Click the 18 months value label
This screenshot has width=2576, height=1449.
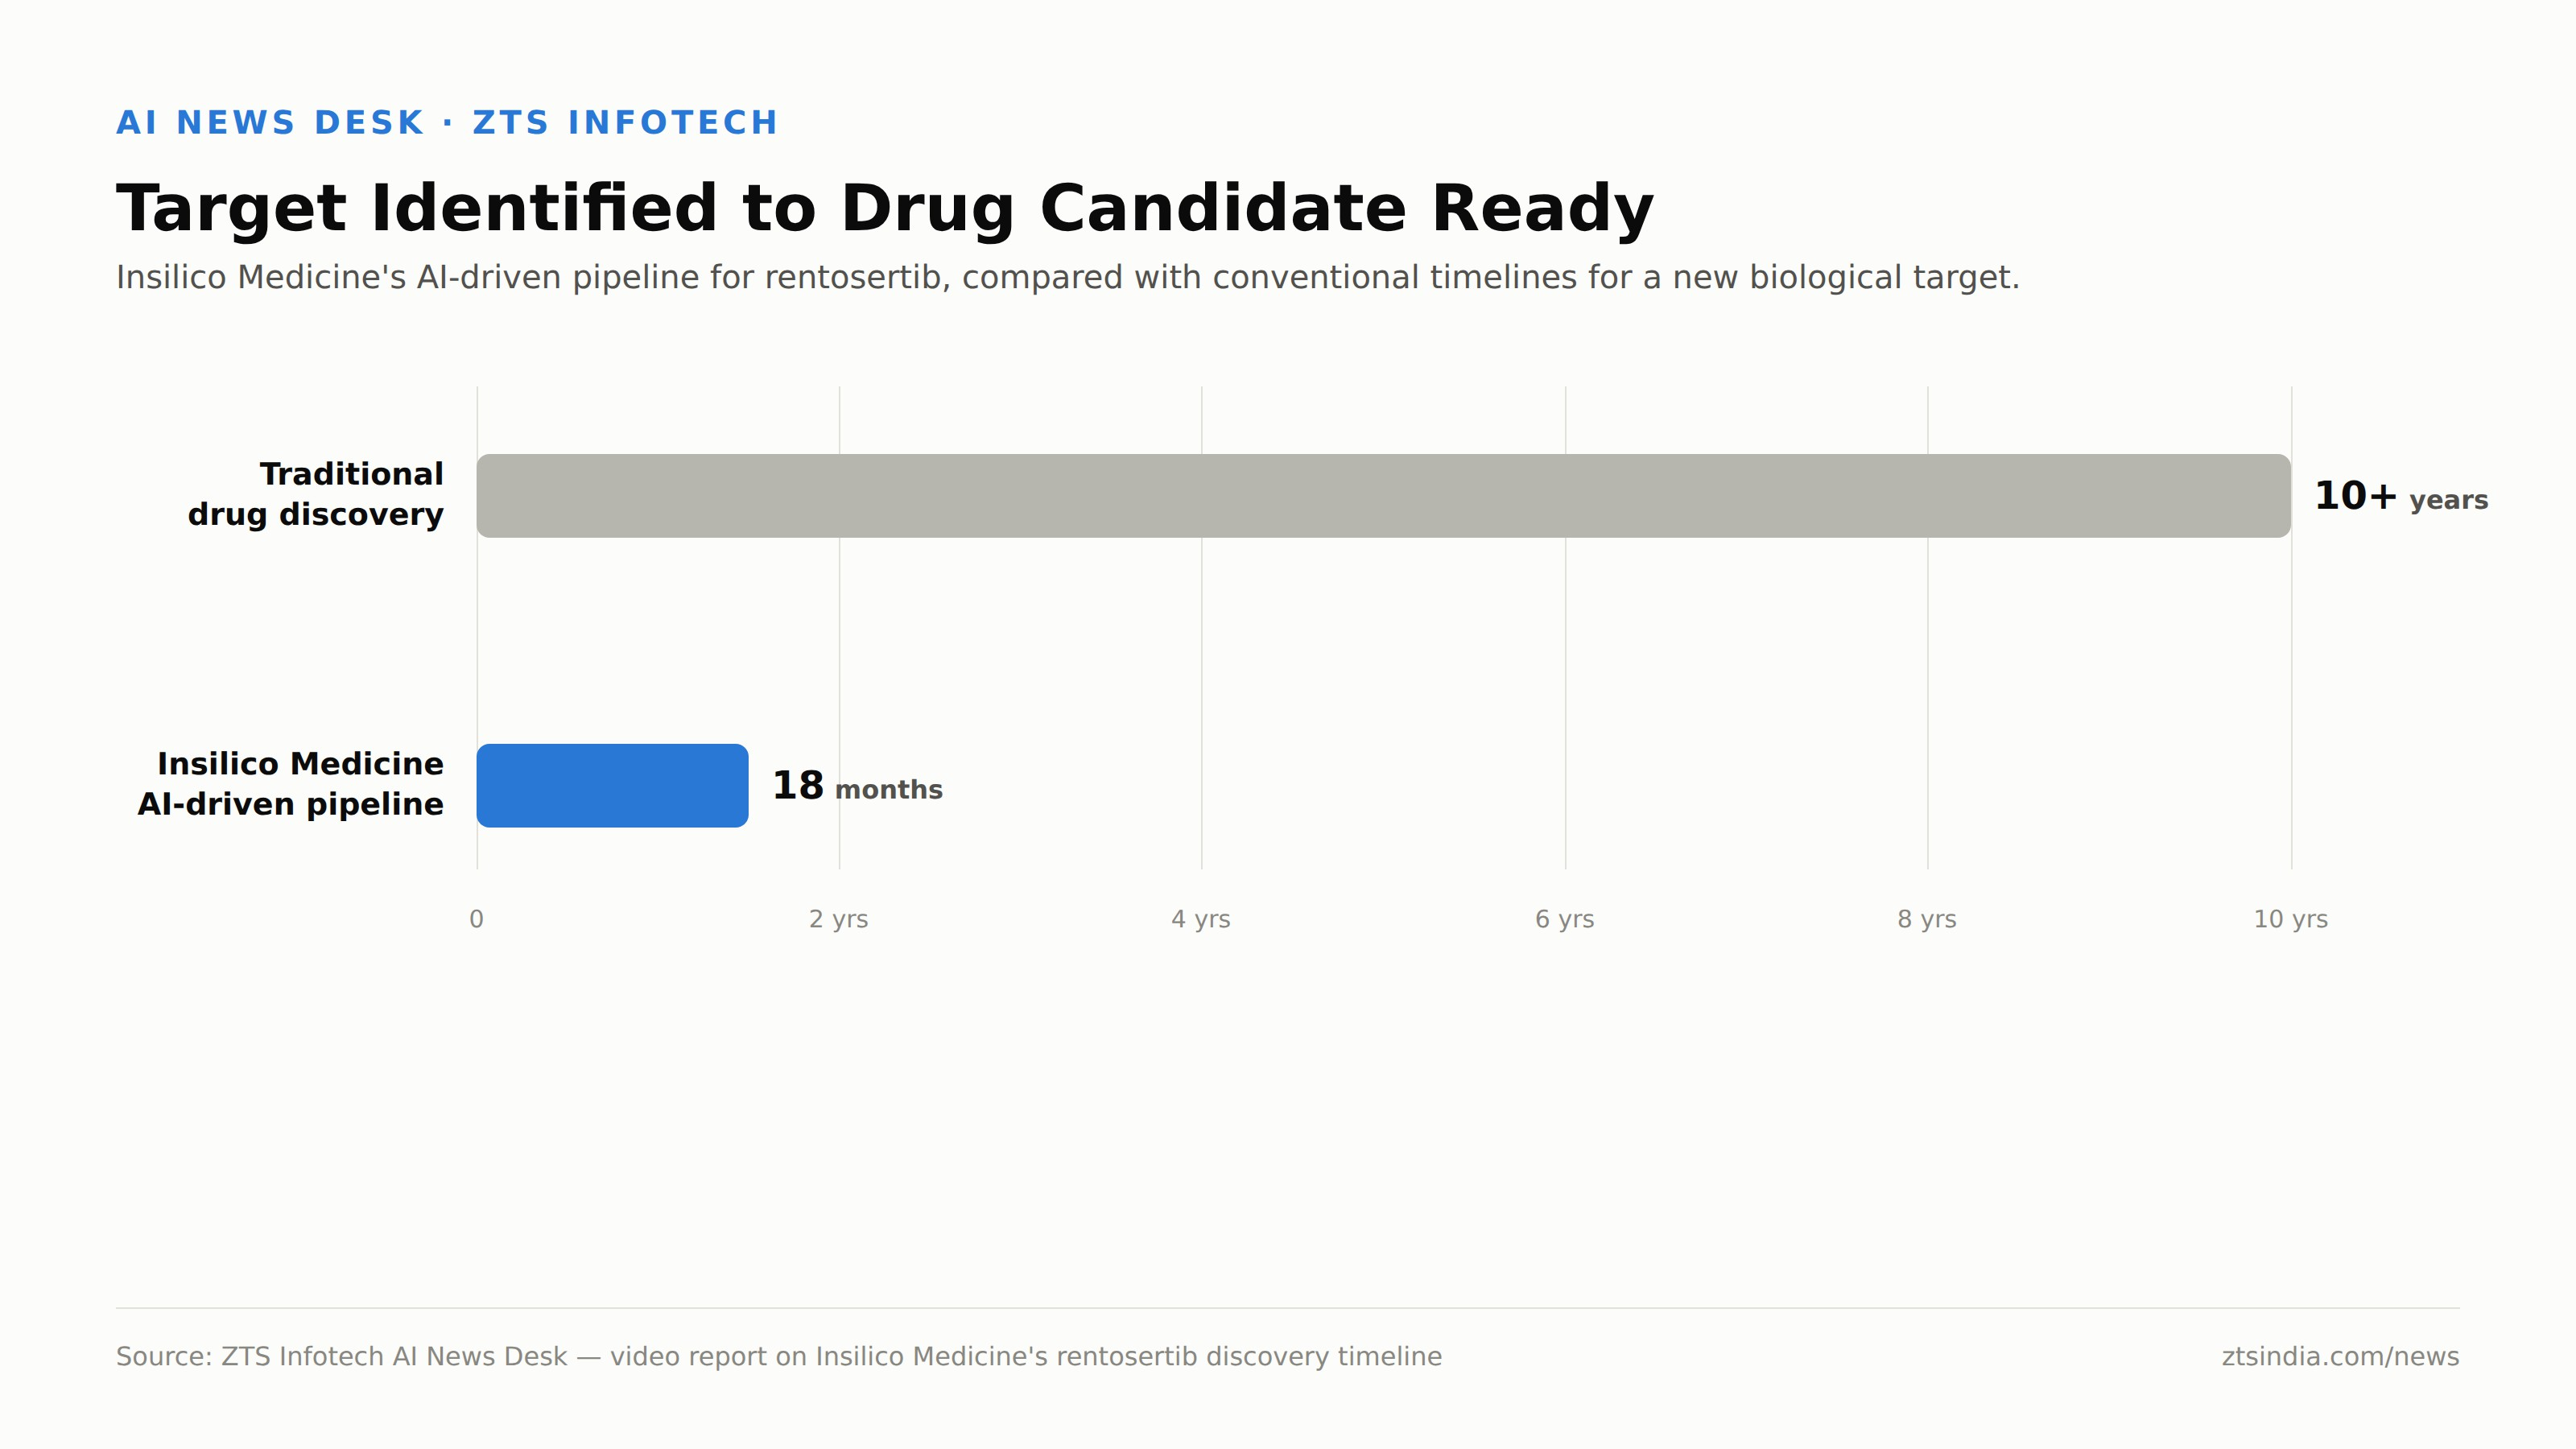point(857,786)
